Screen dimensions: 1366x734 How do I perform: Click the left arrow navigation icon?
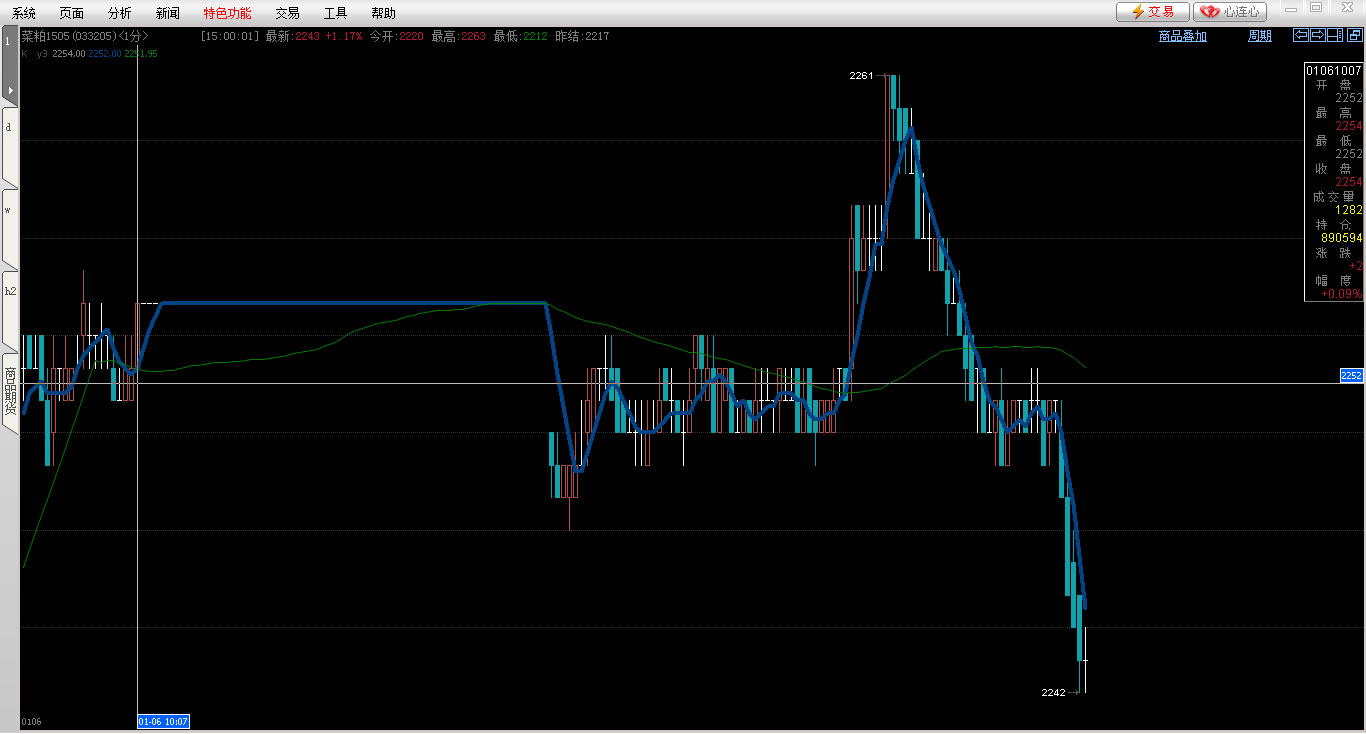coord(1301,35)
